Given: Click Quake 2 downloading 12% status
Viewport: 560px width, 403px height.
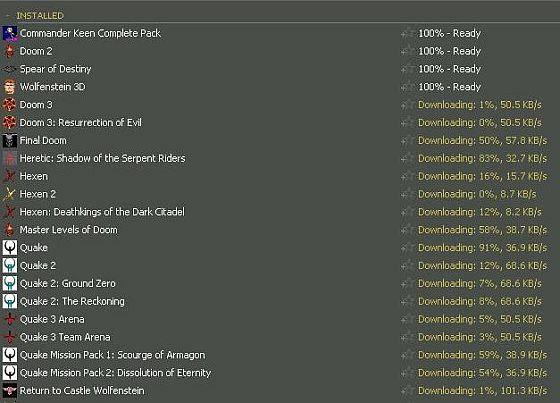Looking at the screenshot, I should pyautogui.click(x=482, y=265).
